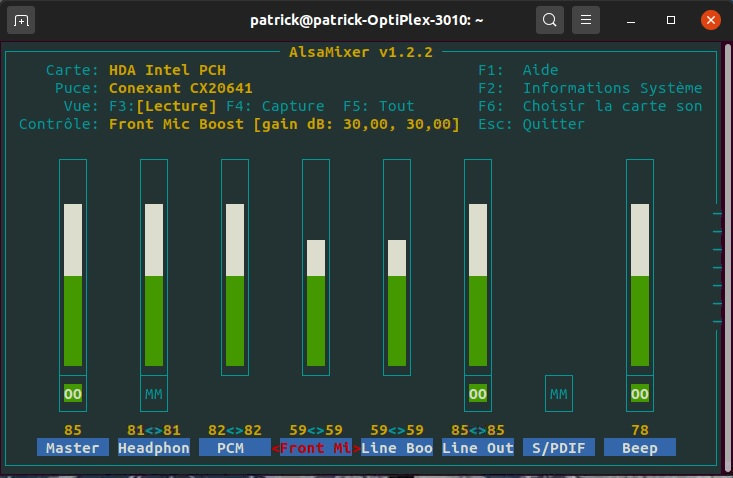Click the Line Out value 85<>85
The width and height of the screenshot is (733, 478).
click(x=478, y=430)
